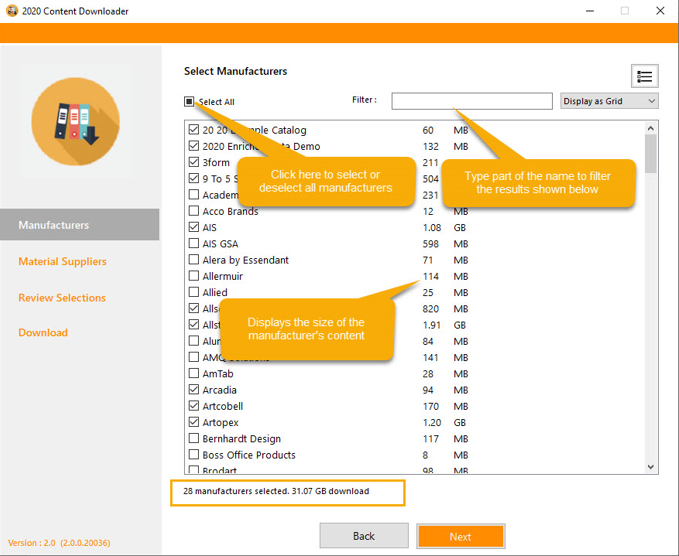Check the Allermuir checkbox

[194, 276]
